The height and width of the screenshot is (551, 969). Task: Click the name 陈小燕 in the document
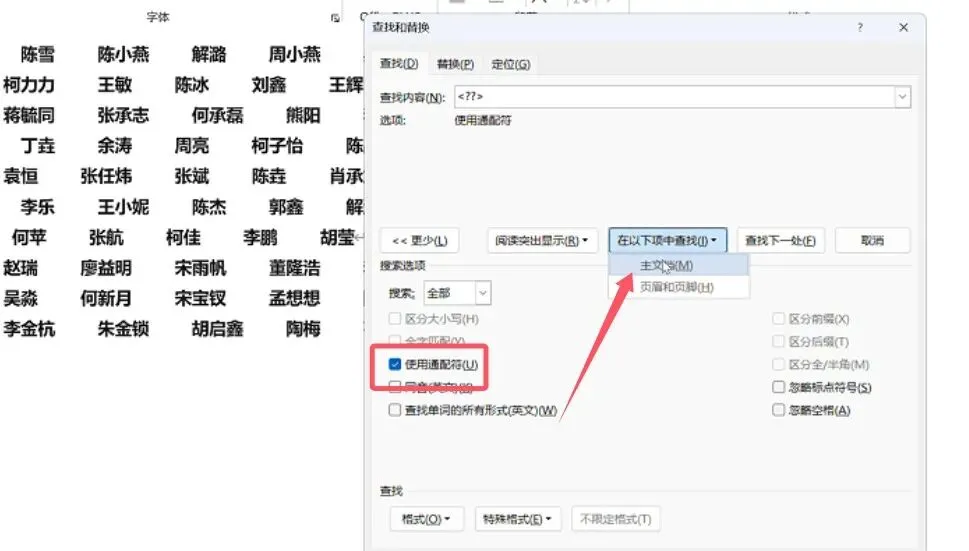[124, 54]
